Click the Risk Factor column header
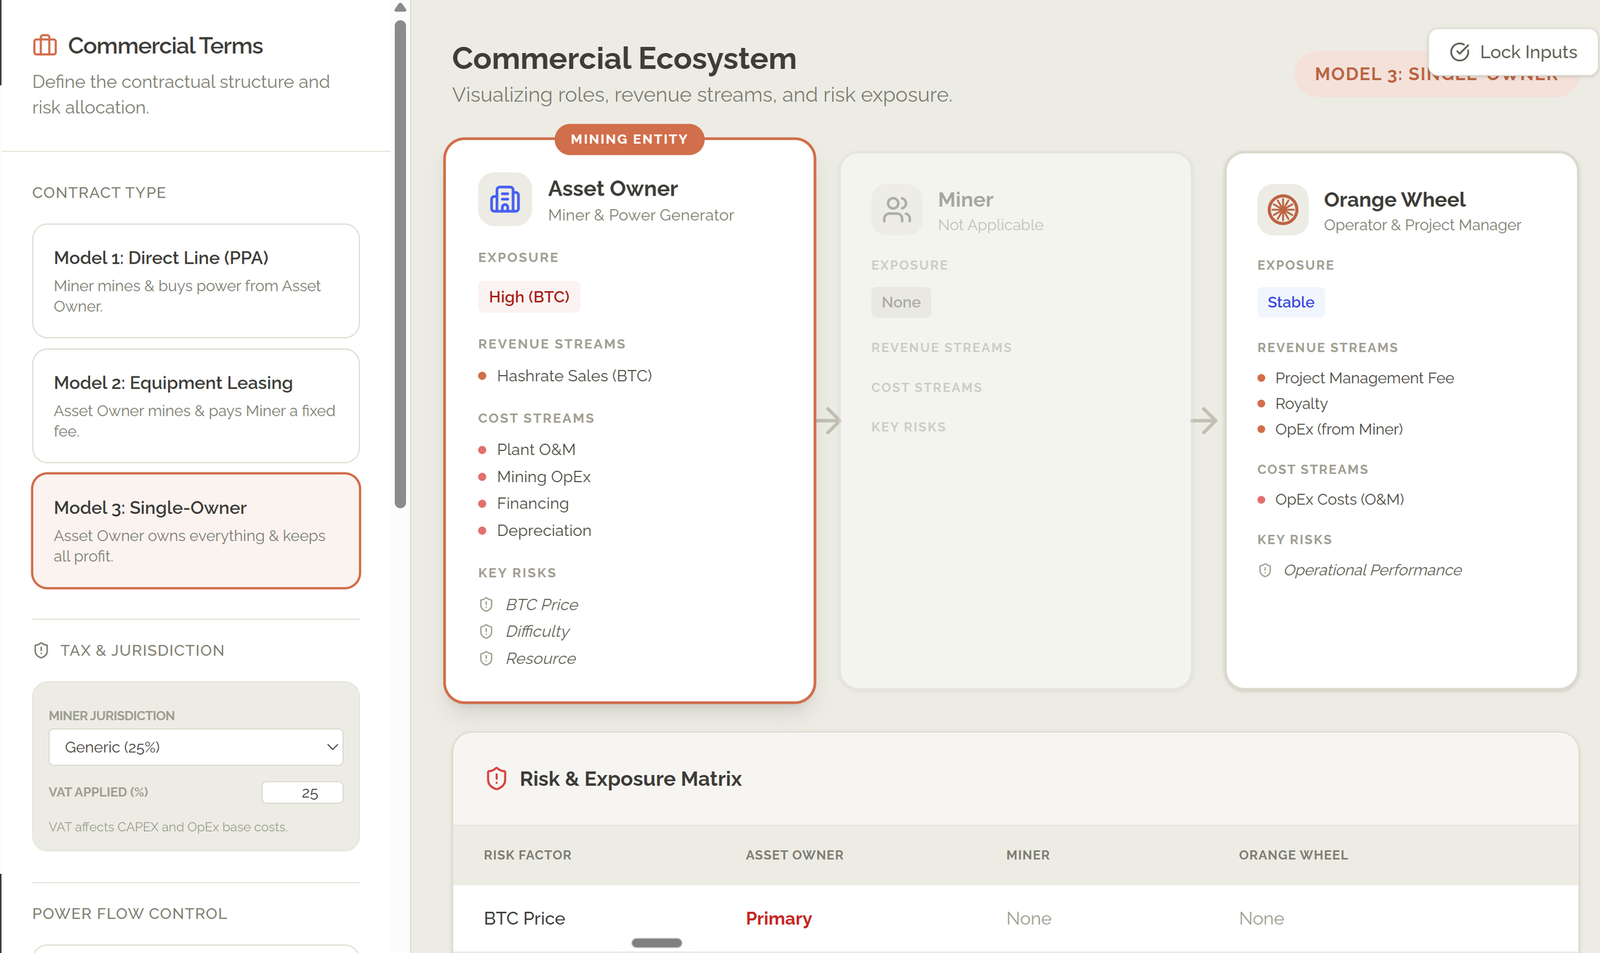The width and height of the screenshot is (1600, 953). 528,855
